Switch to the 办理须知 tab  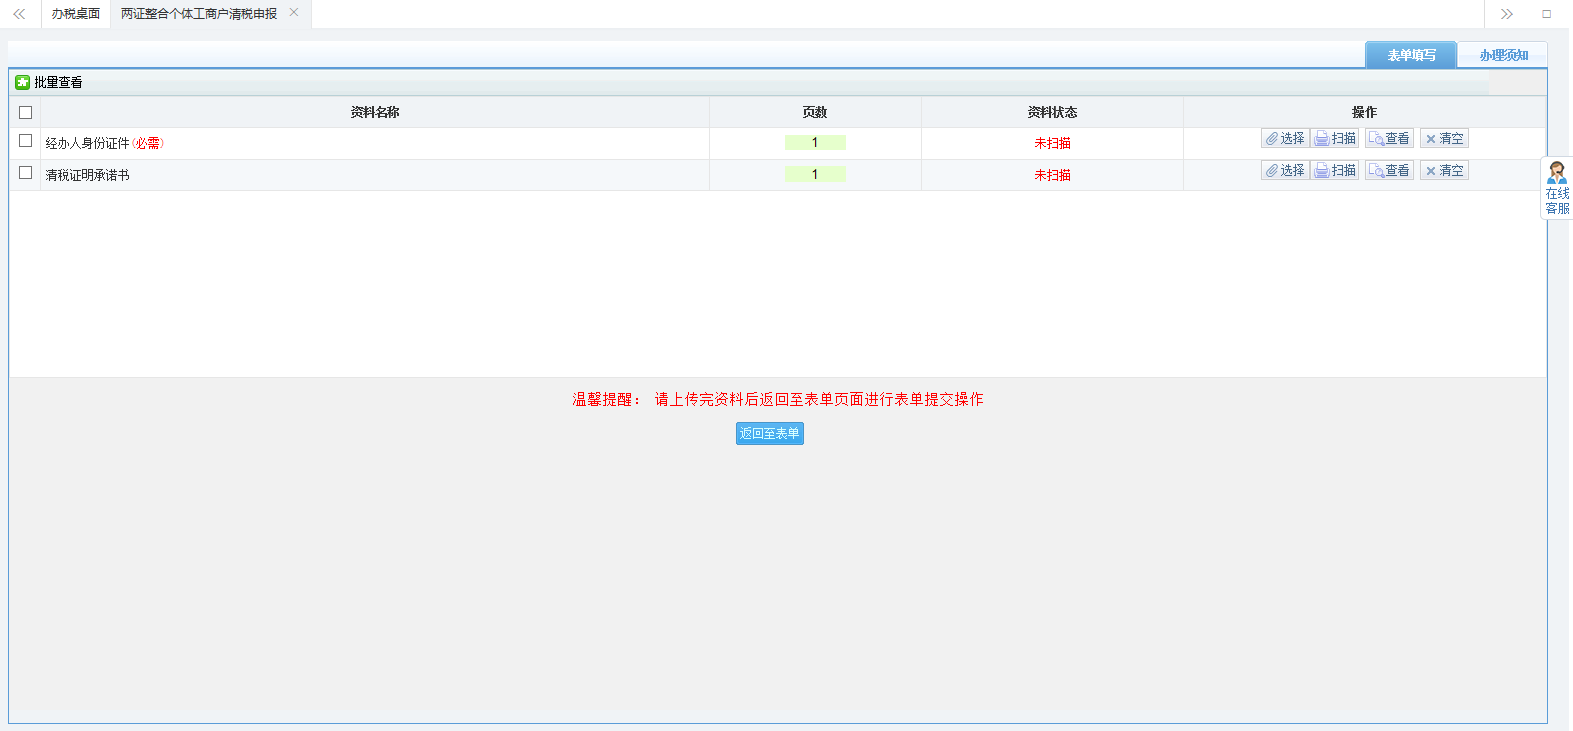point(1503,55)
